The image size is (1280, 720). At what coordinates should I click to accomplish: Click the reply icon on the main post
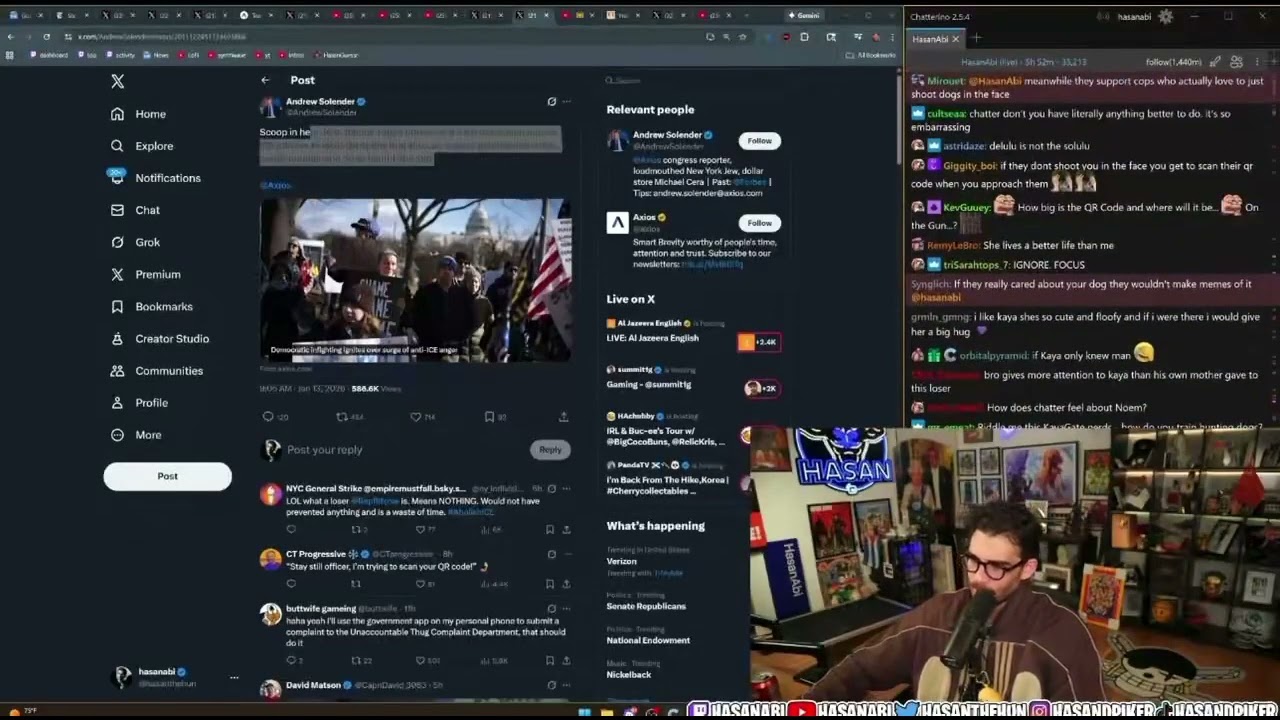point(268,417)
